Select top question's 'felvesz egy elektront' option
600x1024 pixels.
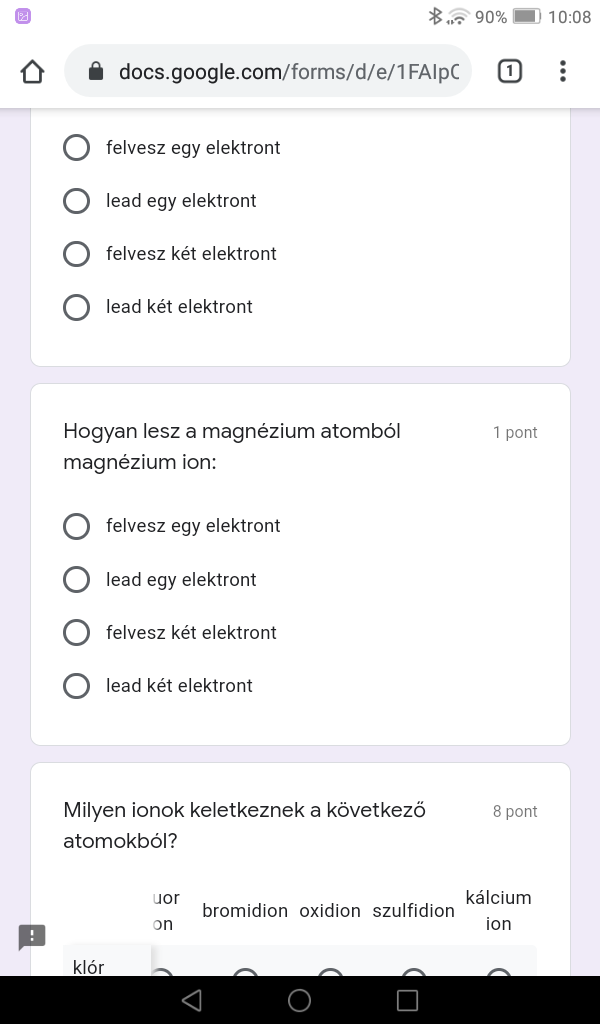click(x=77, y=148)
